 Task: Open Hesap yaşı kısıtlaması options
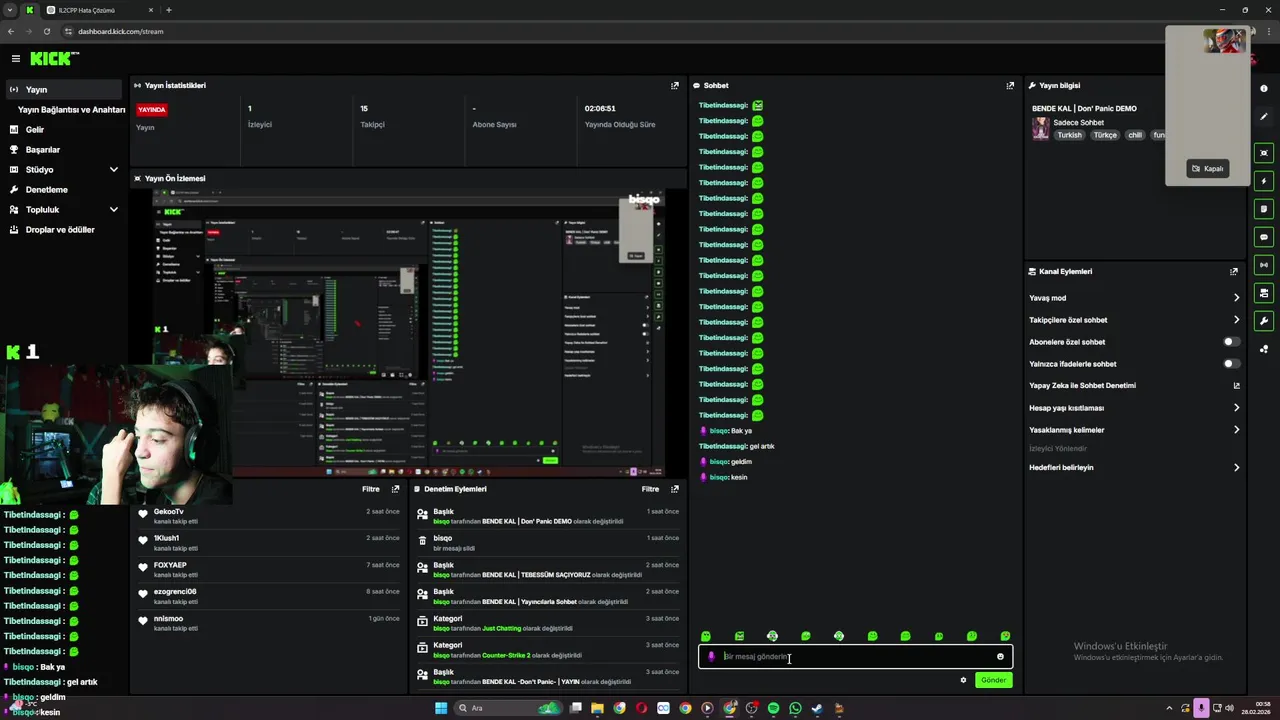click(x=1236, y=408)
